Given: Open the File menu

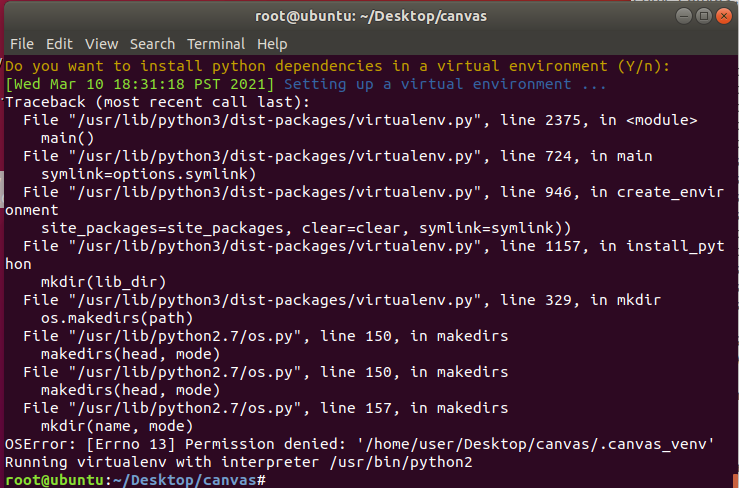Looking at the screenshot, I should pyautogui.click(x=21, y=44).
